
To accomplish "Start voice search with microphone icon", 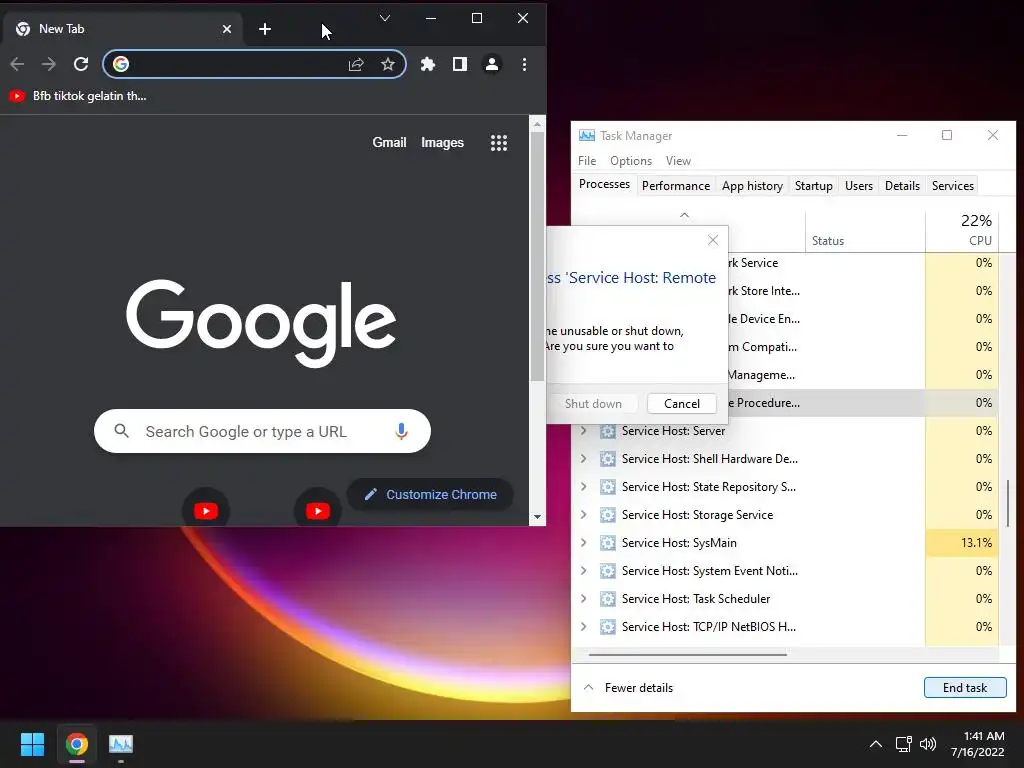I will coord(402,431).
